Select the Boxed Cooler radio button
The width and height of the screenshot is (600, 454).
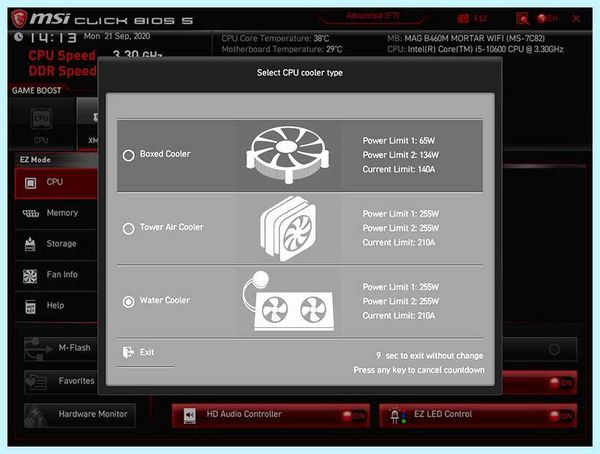(x=129, y=155)
